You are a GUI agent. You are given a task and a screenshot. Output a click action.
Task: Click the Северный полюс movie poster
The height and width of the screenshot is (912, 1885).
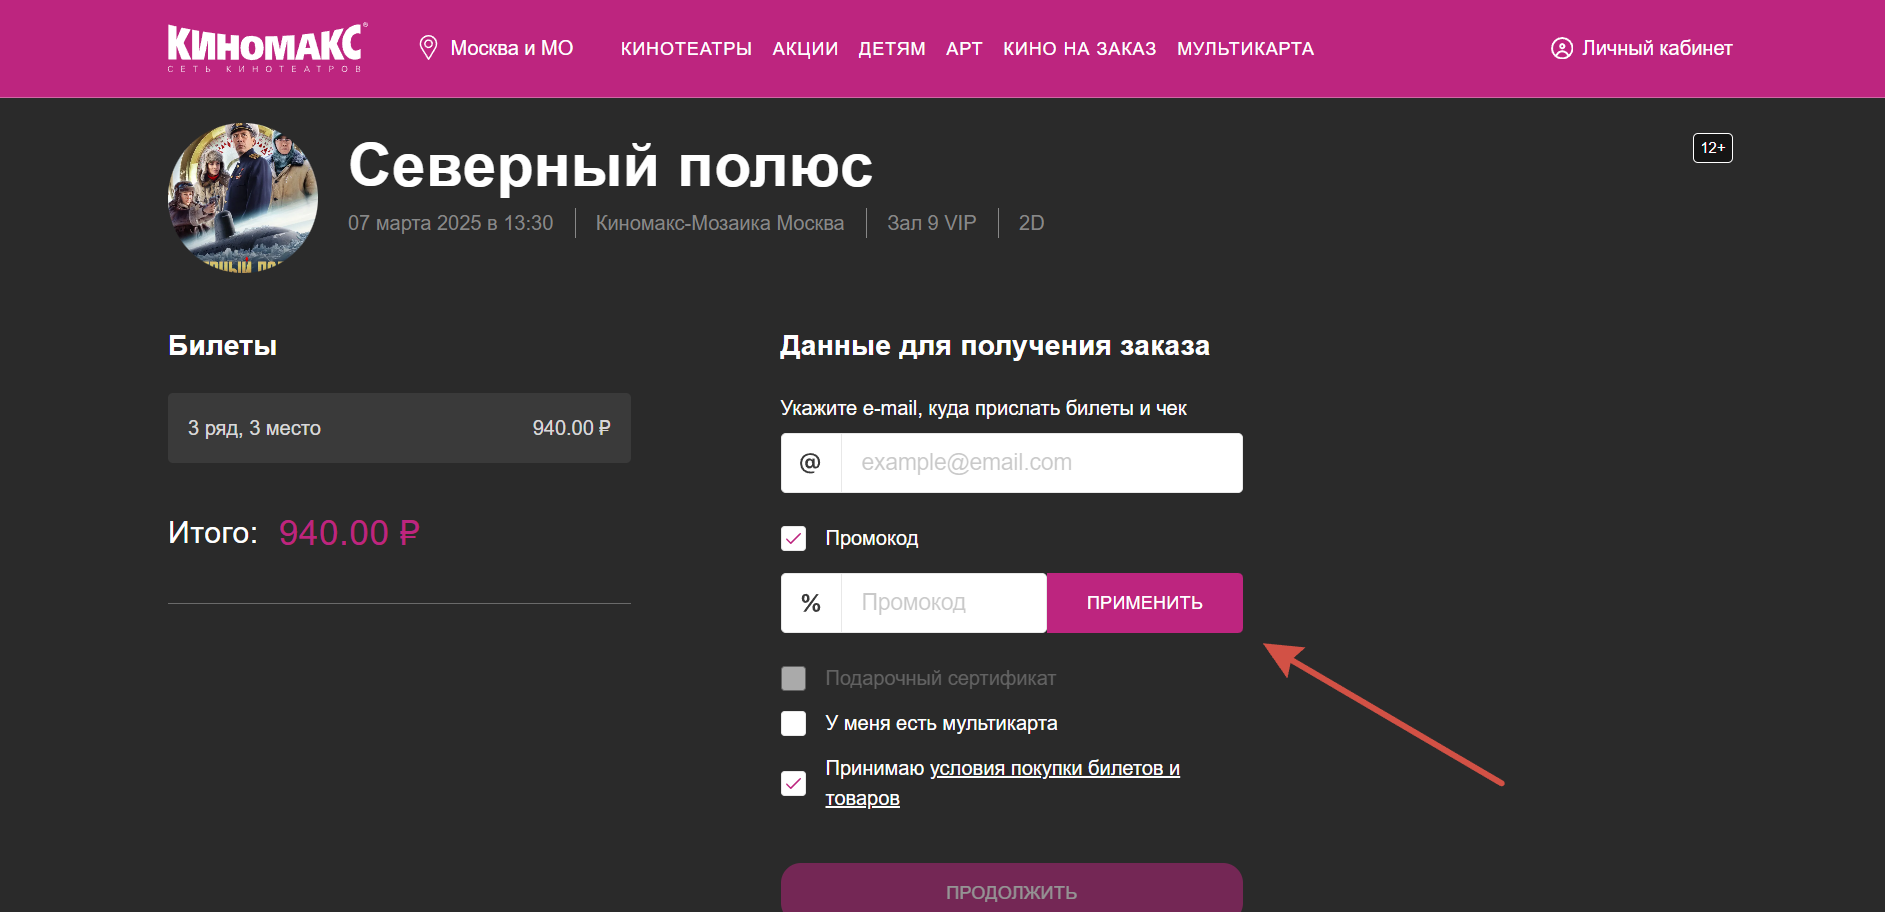243,197
